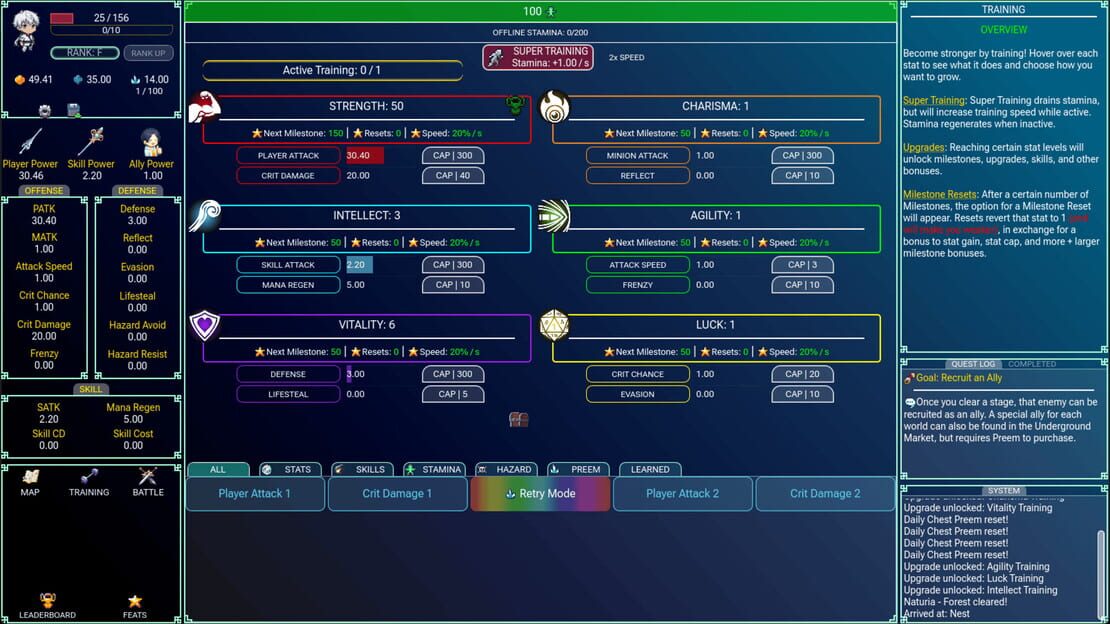
Task: Click the Player Attack progress bar
Action: [365, 155]
